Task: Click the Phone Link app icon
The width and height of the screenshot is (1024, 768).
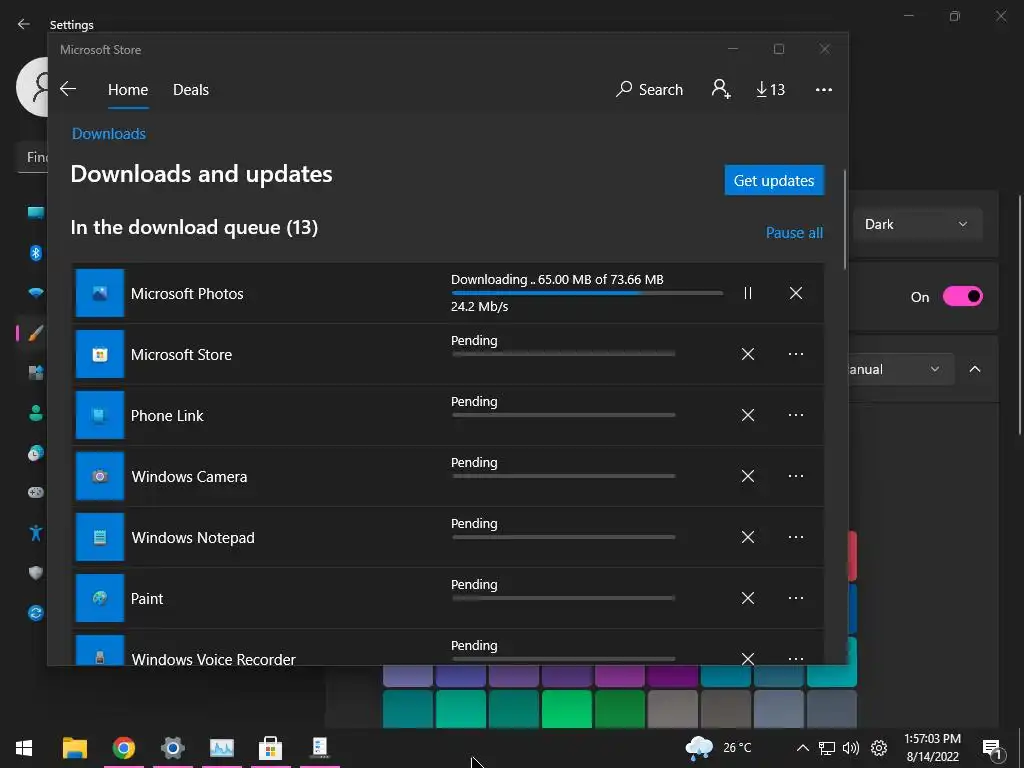Action: tap(100, 415)
